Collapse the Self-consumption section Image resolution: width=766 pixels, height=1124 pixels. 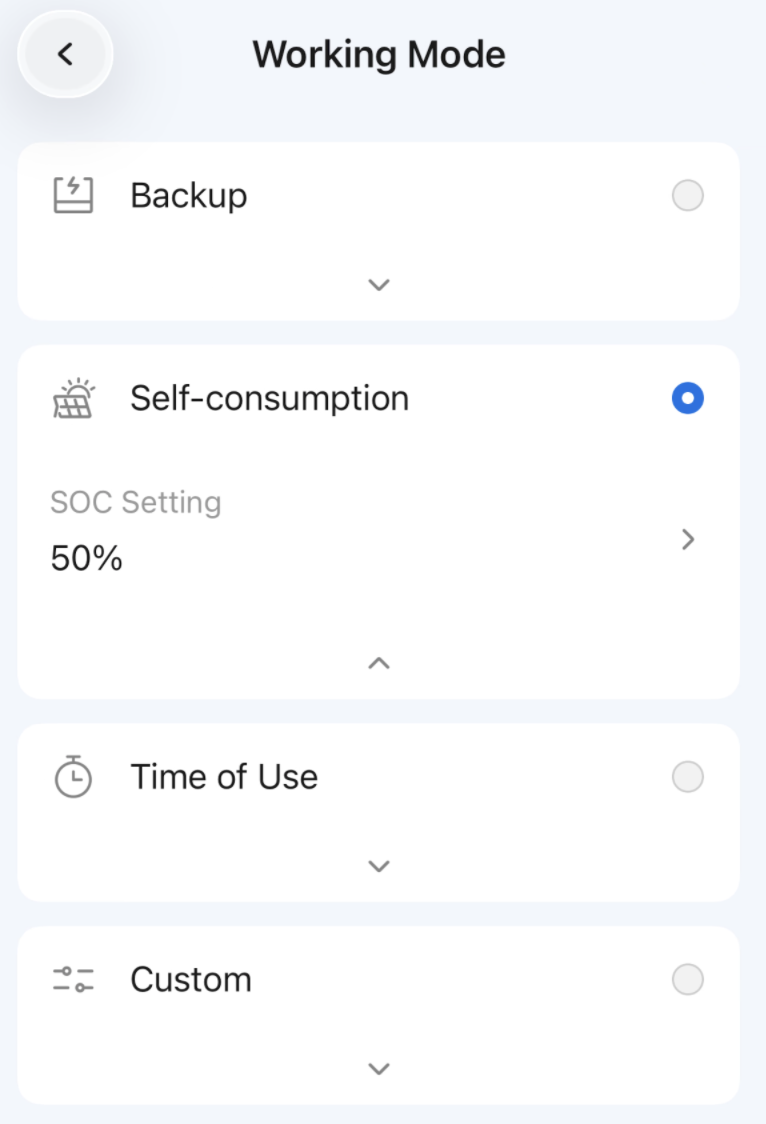[378, 662]
